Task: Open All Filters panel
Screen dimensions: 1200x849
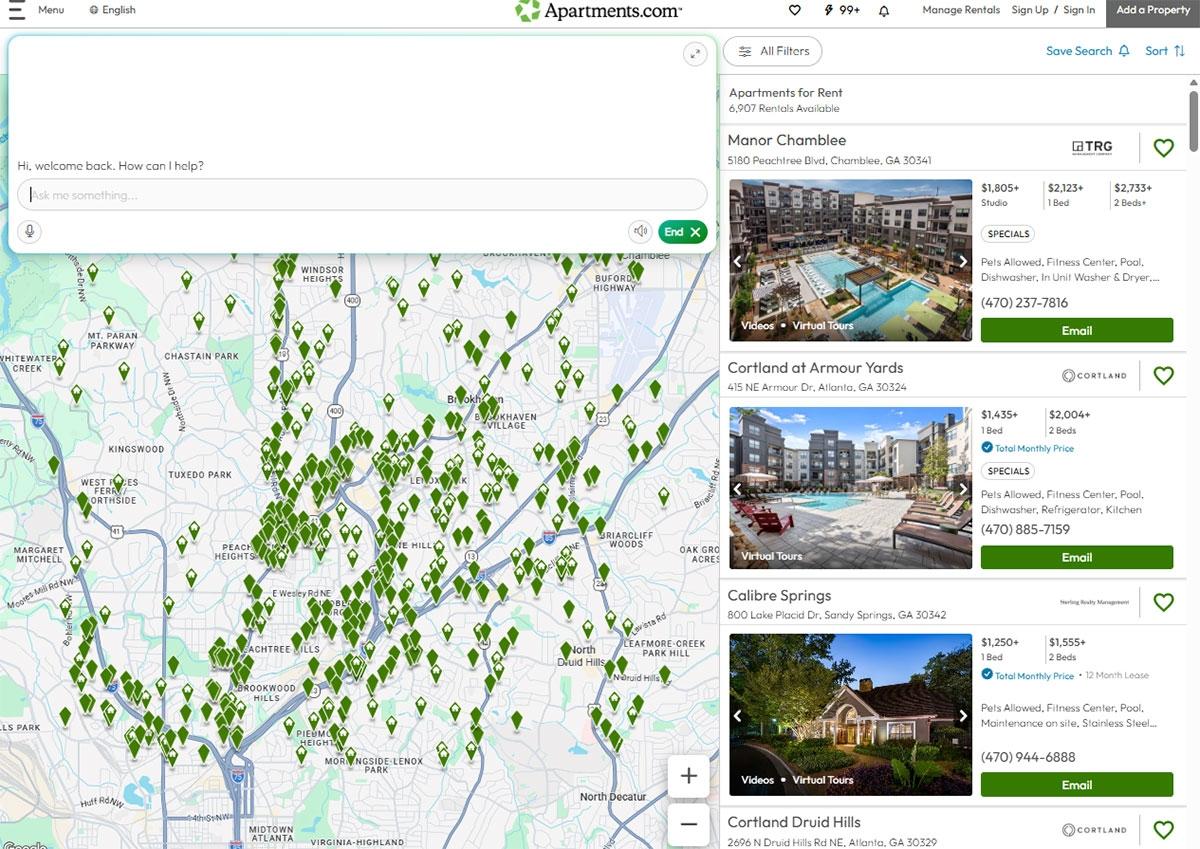Action: coord(773,51)
